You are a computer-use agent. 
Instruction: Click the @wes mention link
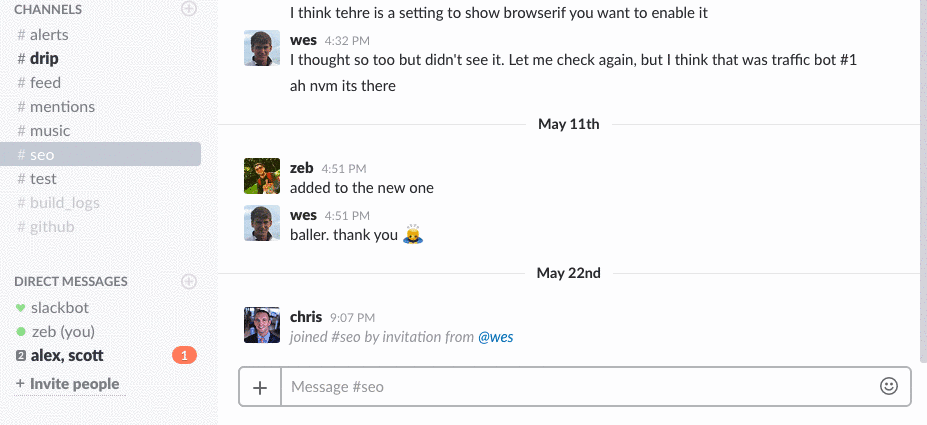495,337
